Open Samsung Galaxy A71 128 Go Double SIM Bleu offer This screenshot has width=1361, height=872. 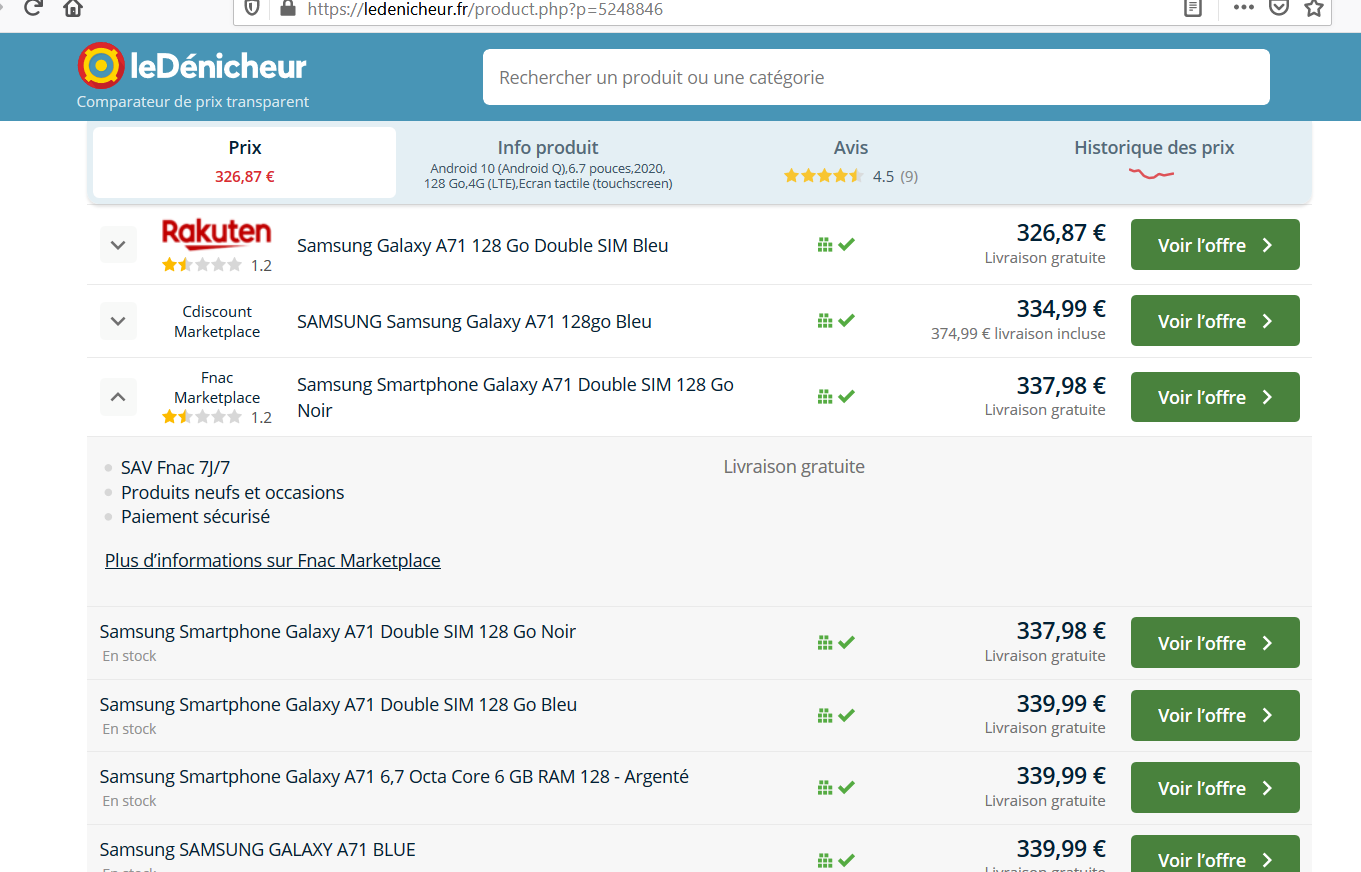(x=483, y=245)
